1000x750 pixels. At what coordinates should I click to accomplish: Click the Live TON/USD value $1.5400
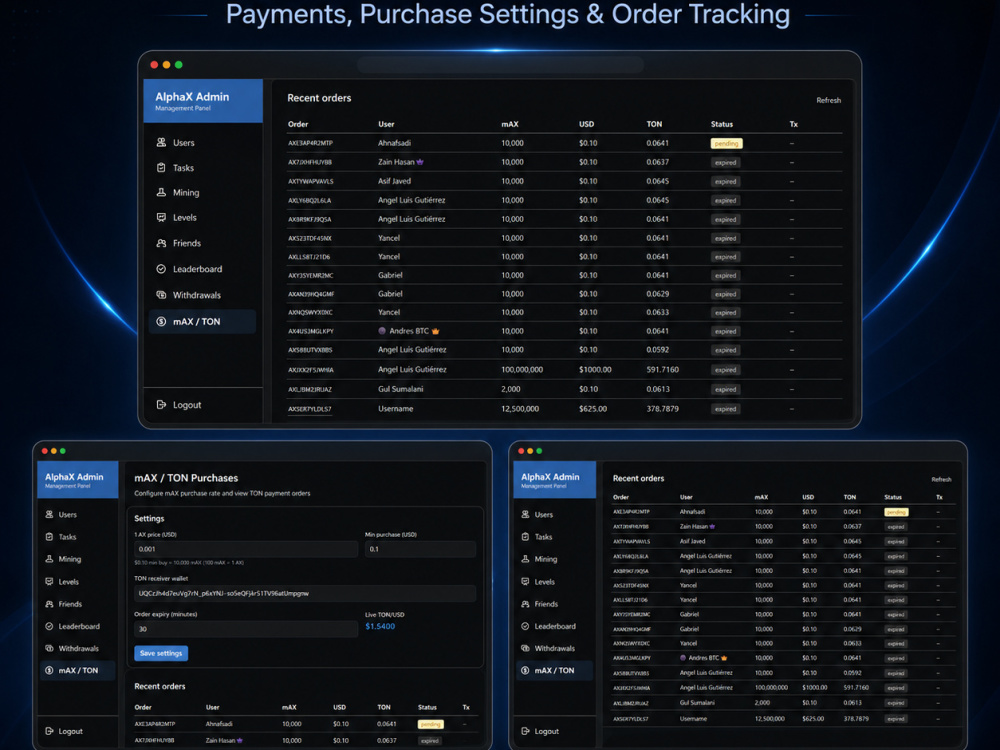tap(380, 626)
